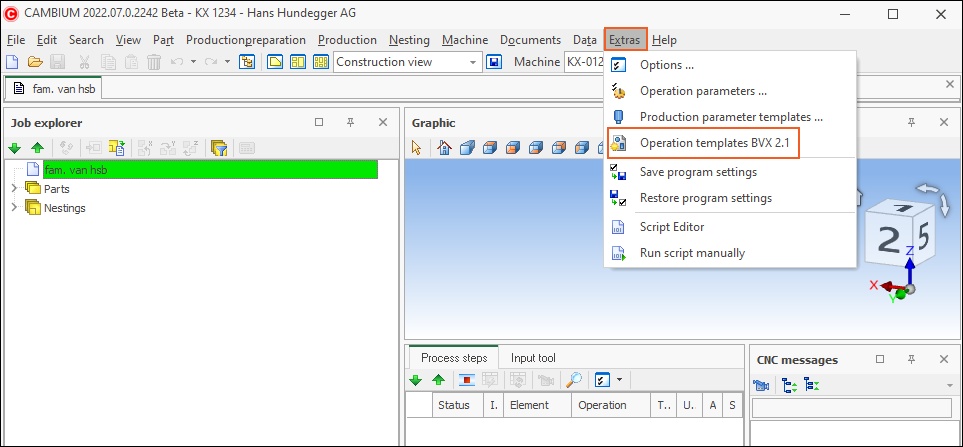Screen dimensions: 963x447
Task: Click green up arrow in Process steps toolbar
Action: [x=439, y=381]
